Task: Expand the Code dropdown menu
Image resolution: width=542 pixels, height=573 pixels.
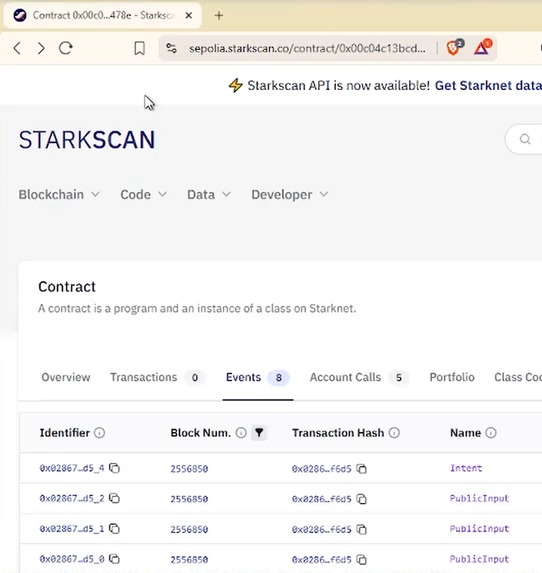Action: pyautogui.click(x=144, y=194)
